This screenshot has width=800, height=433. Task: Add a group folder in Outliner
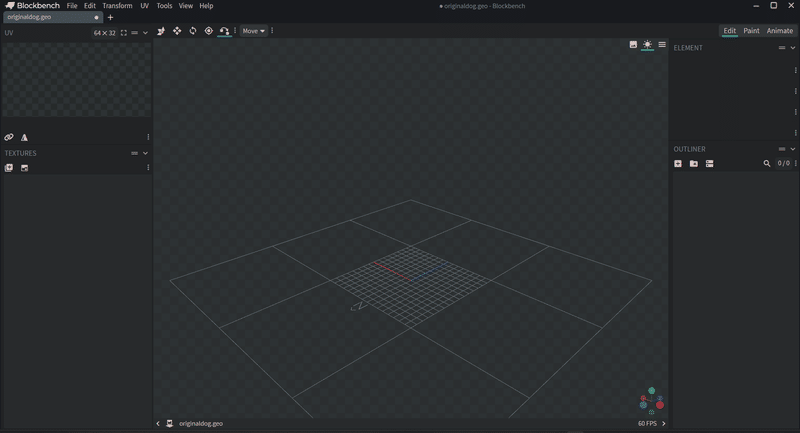pos(694,164)
